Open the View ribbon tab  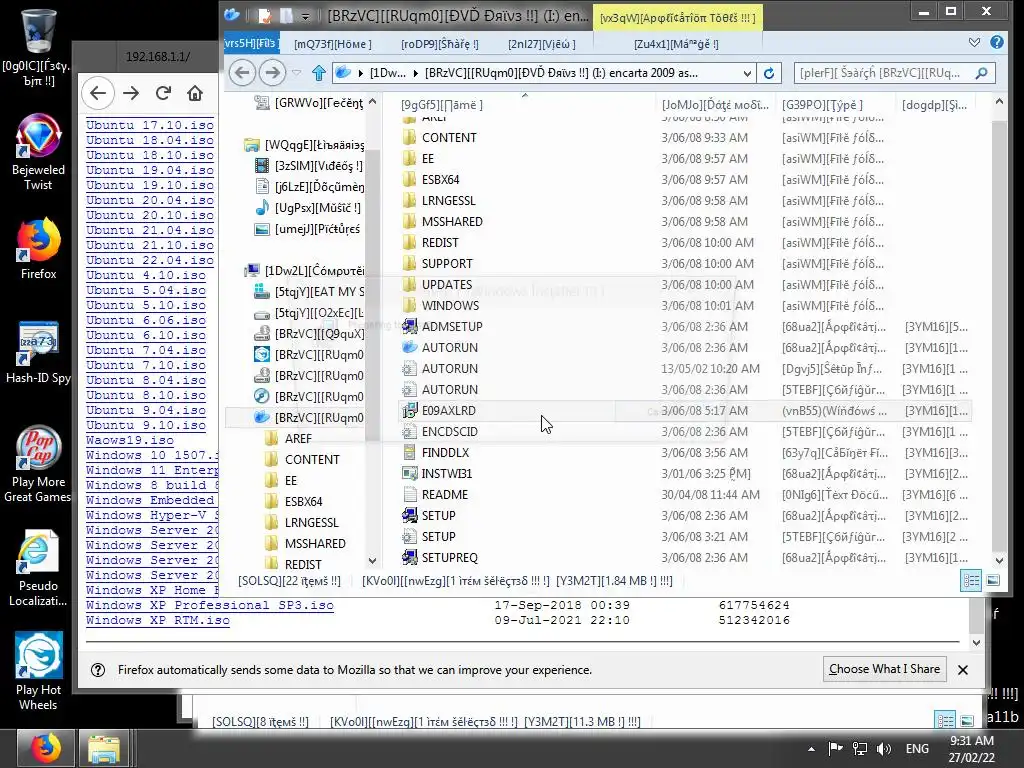coord(542,44)
